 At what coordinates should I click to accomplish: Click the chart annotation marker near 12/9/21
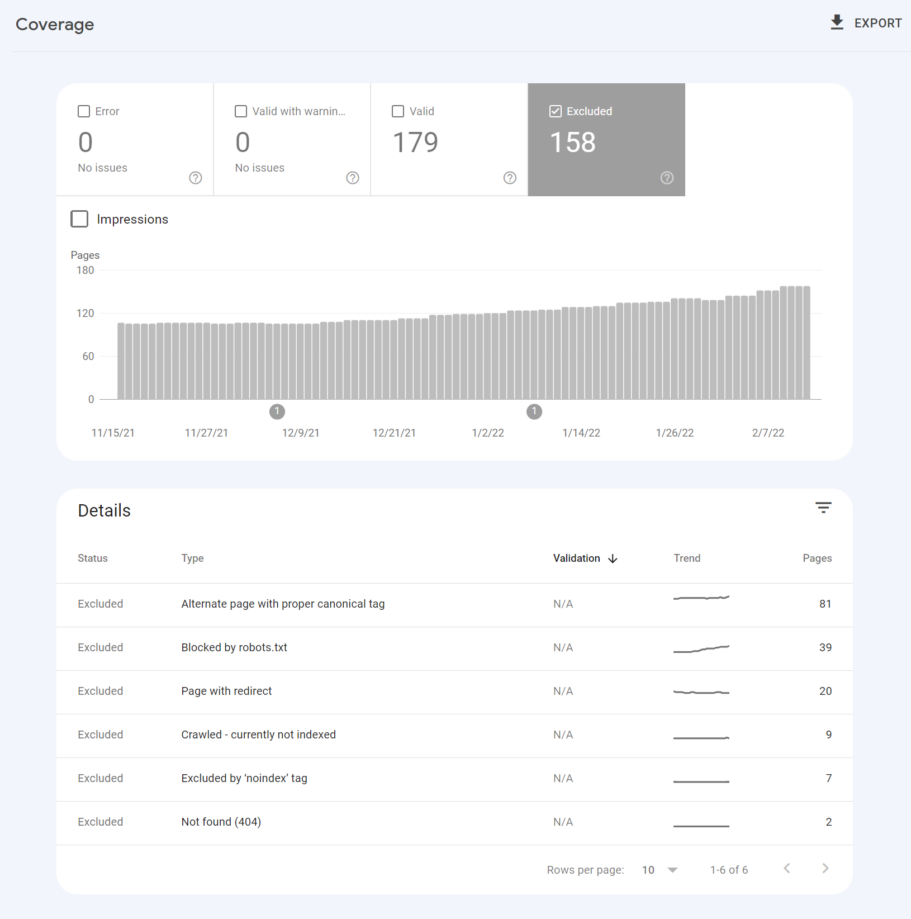pyautogui.click(x=277, y=411)
